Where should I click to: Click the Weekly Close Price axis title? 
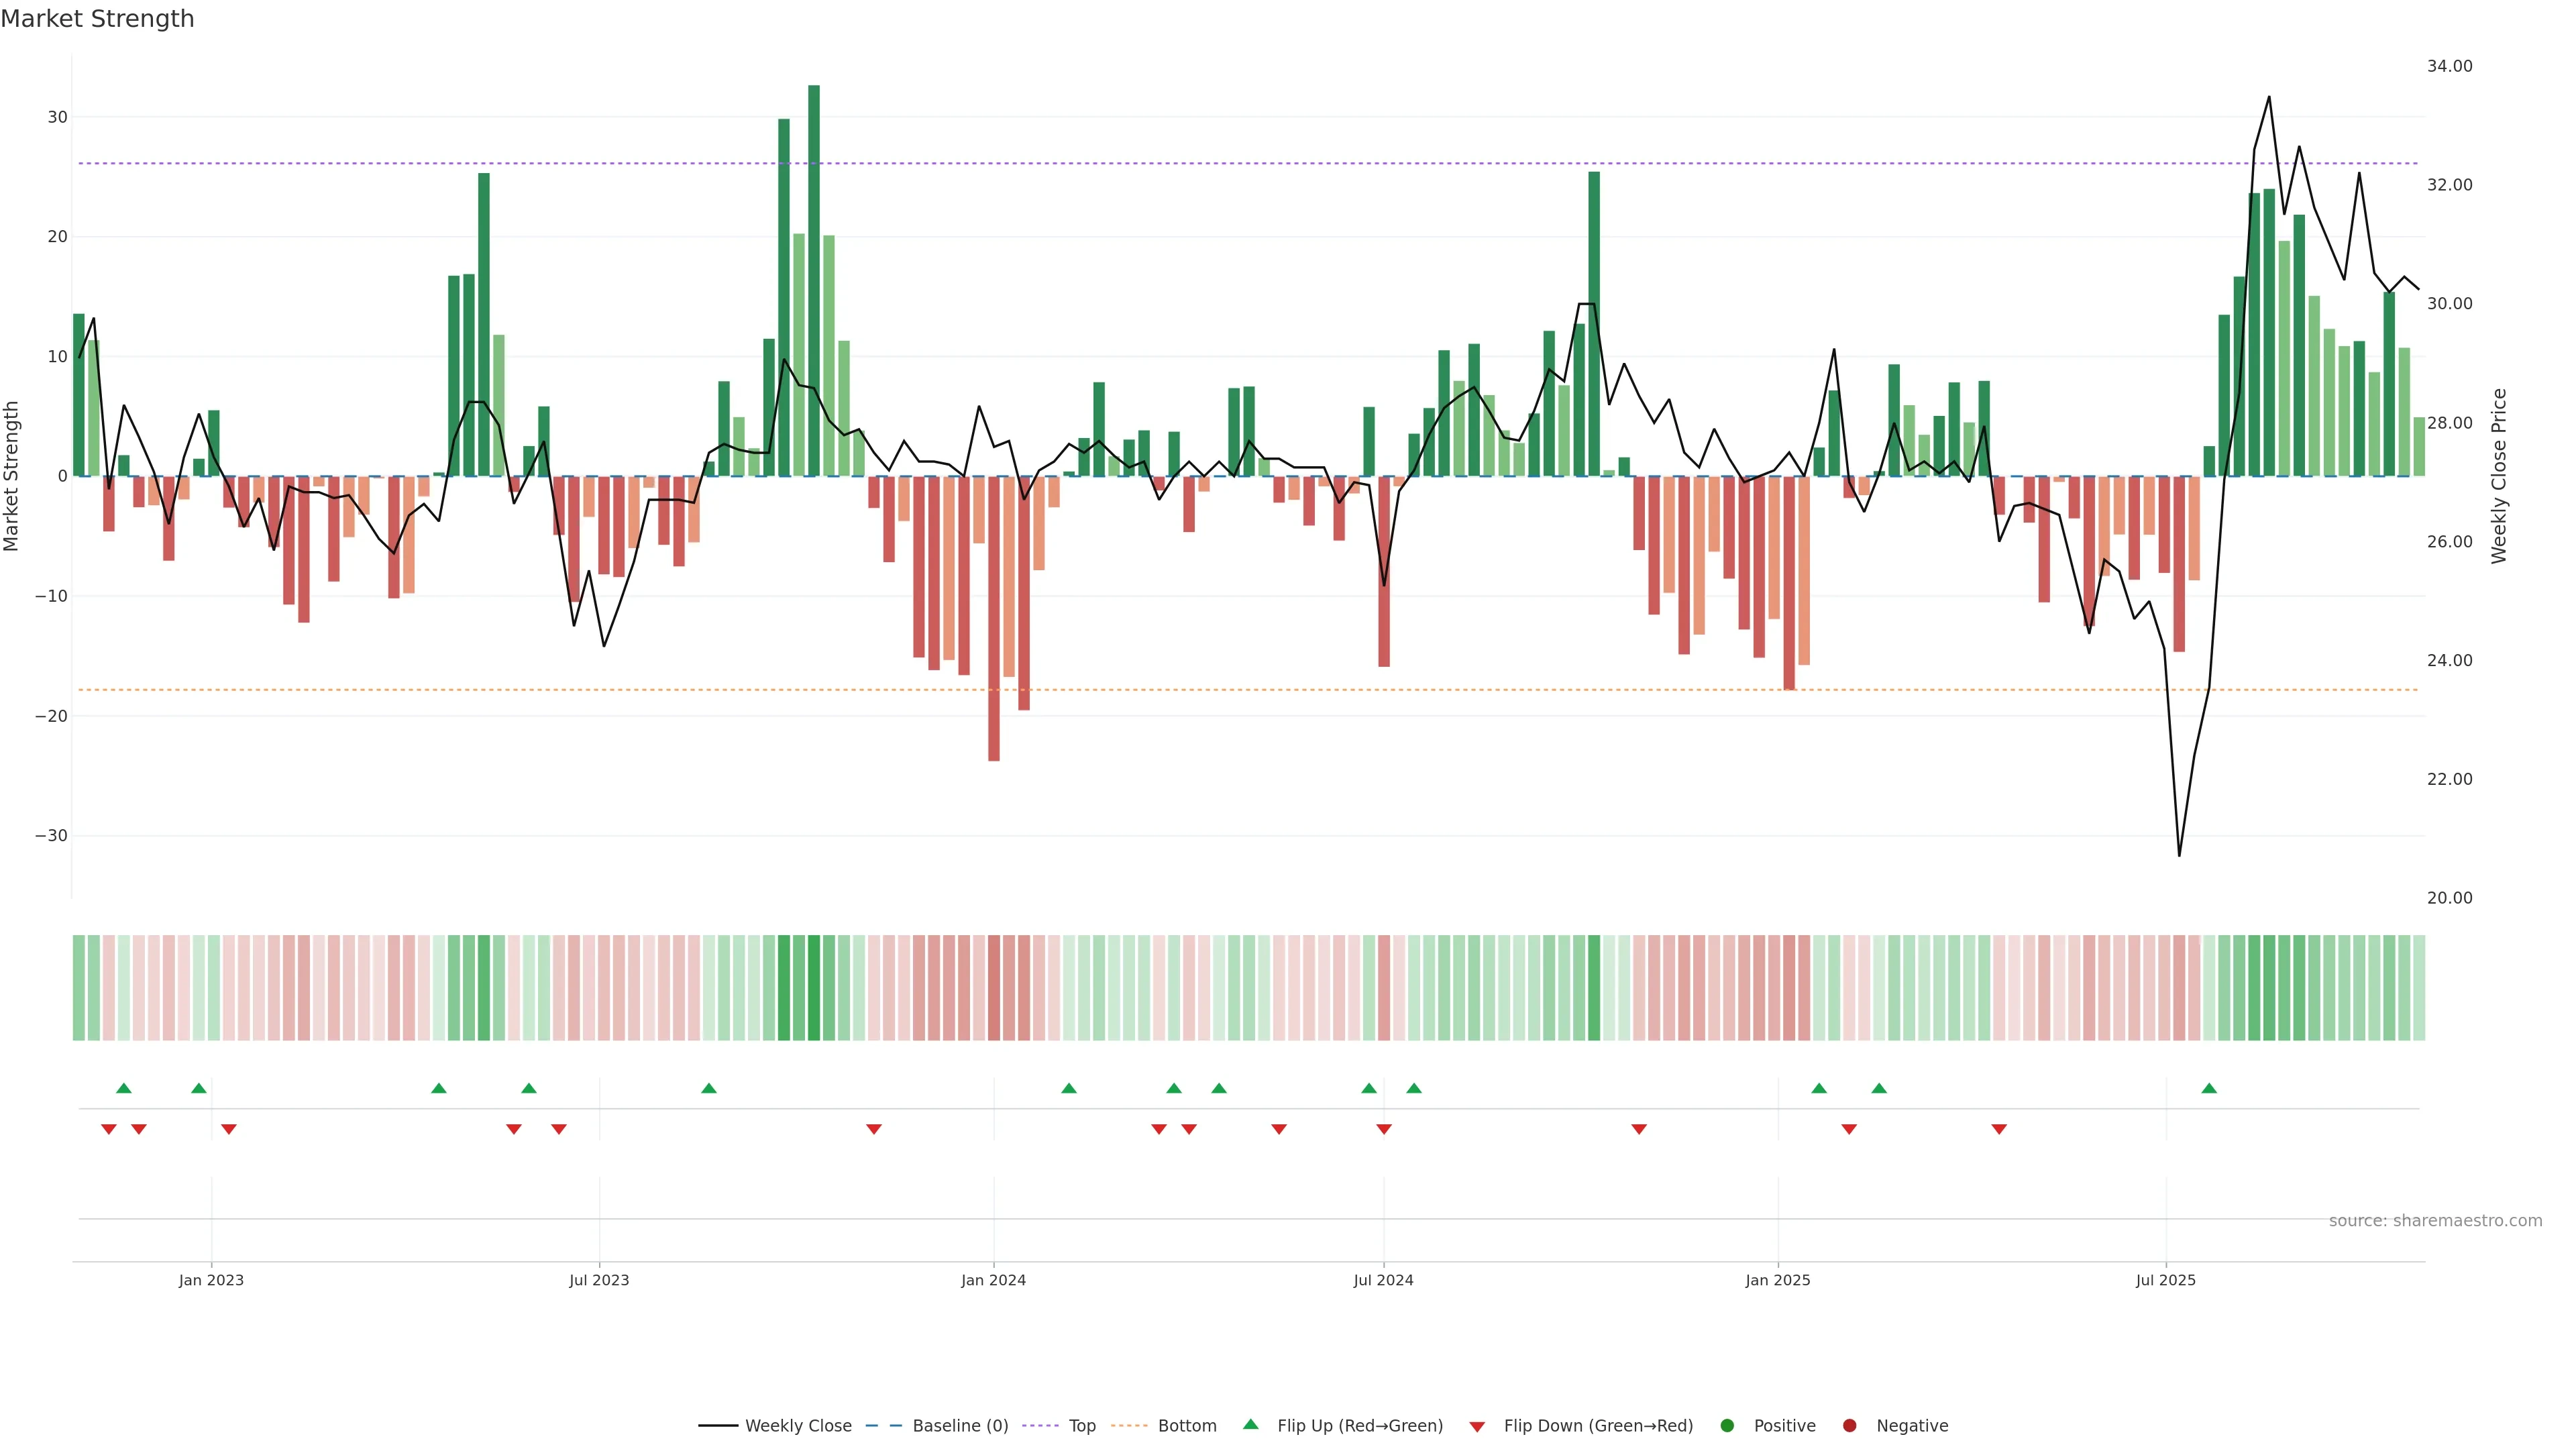click(x=2498, y=476)
